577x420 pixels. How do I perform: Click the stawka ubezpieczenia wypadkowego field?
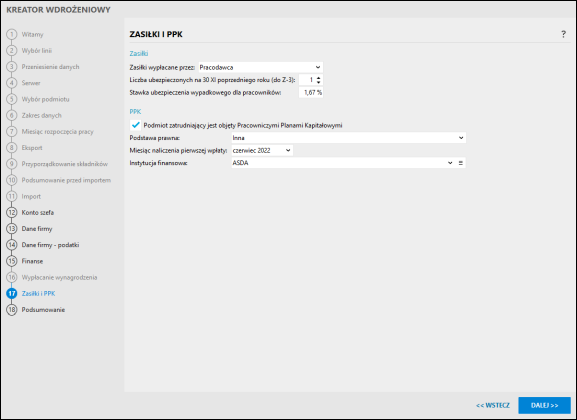click(311, 92)
